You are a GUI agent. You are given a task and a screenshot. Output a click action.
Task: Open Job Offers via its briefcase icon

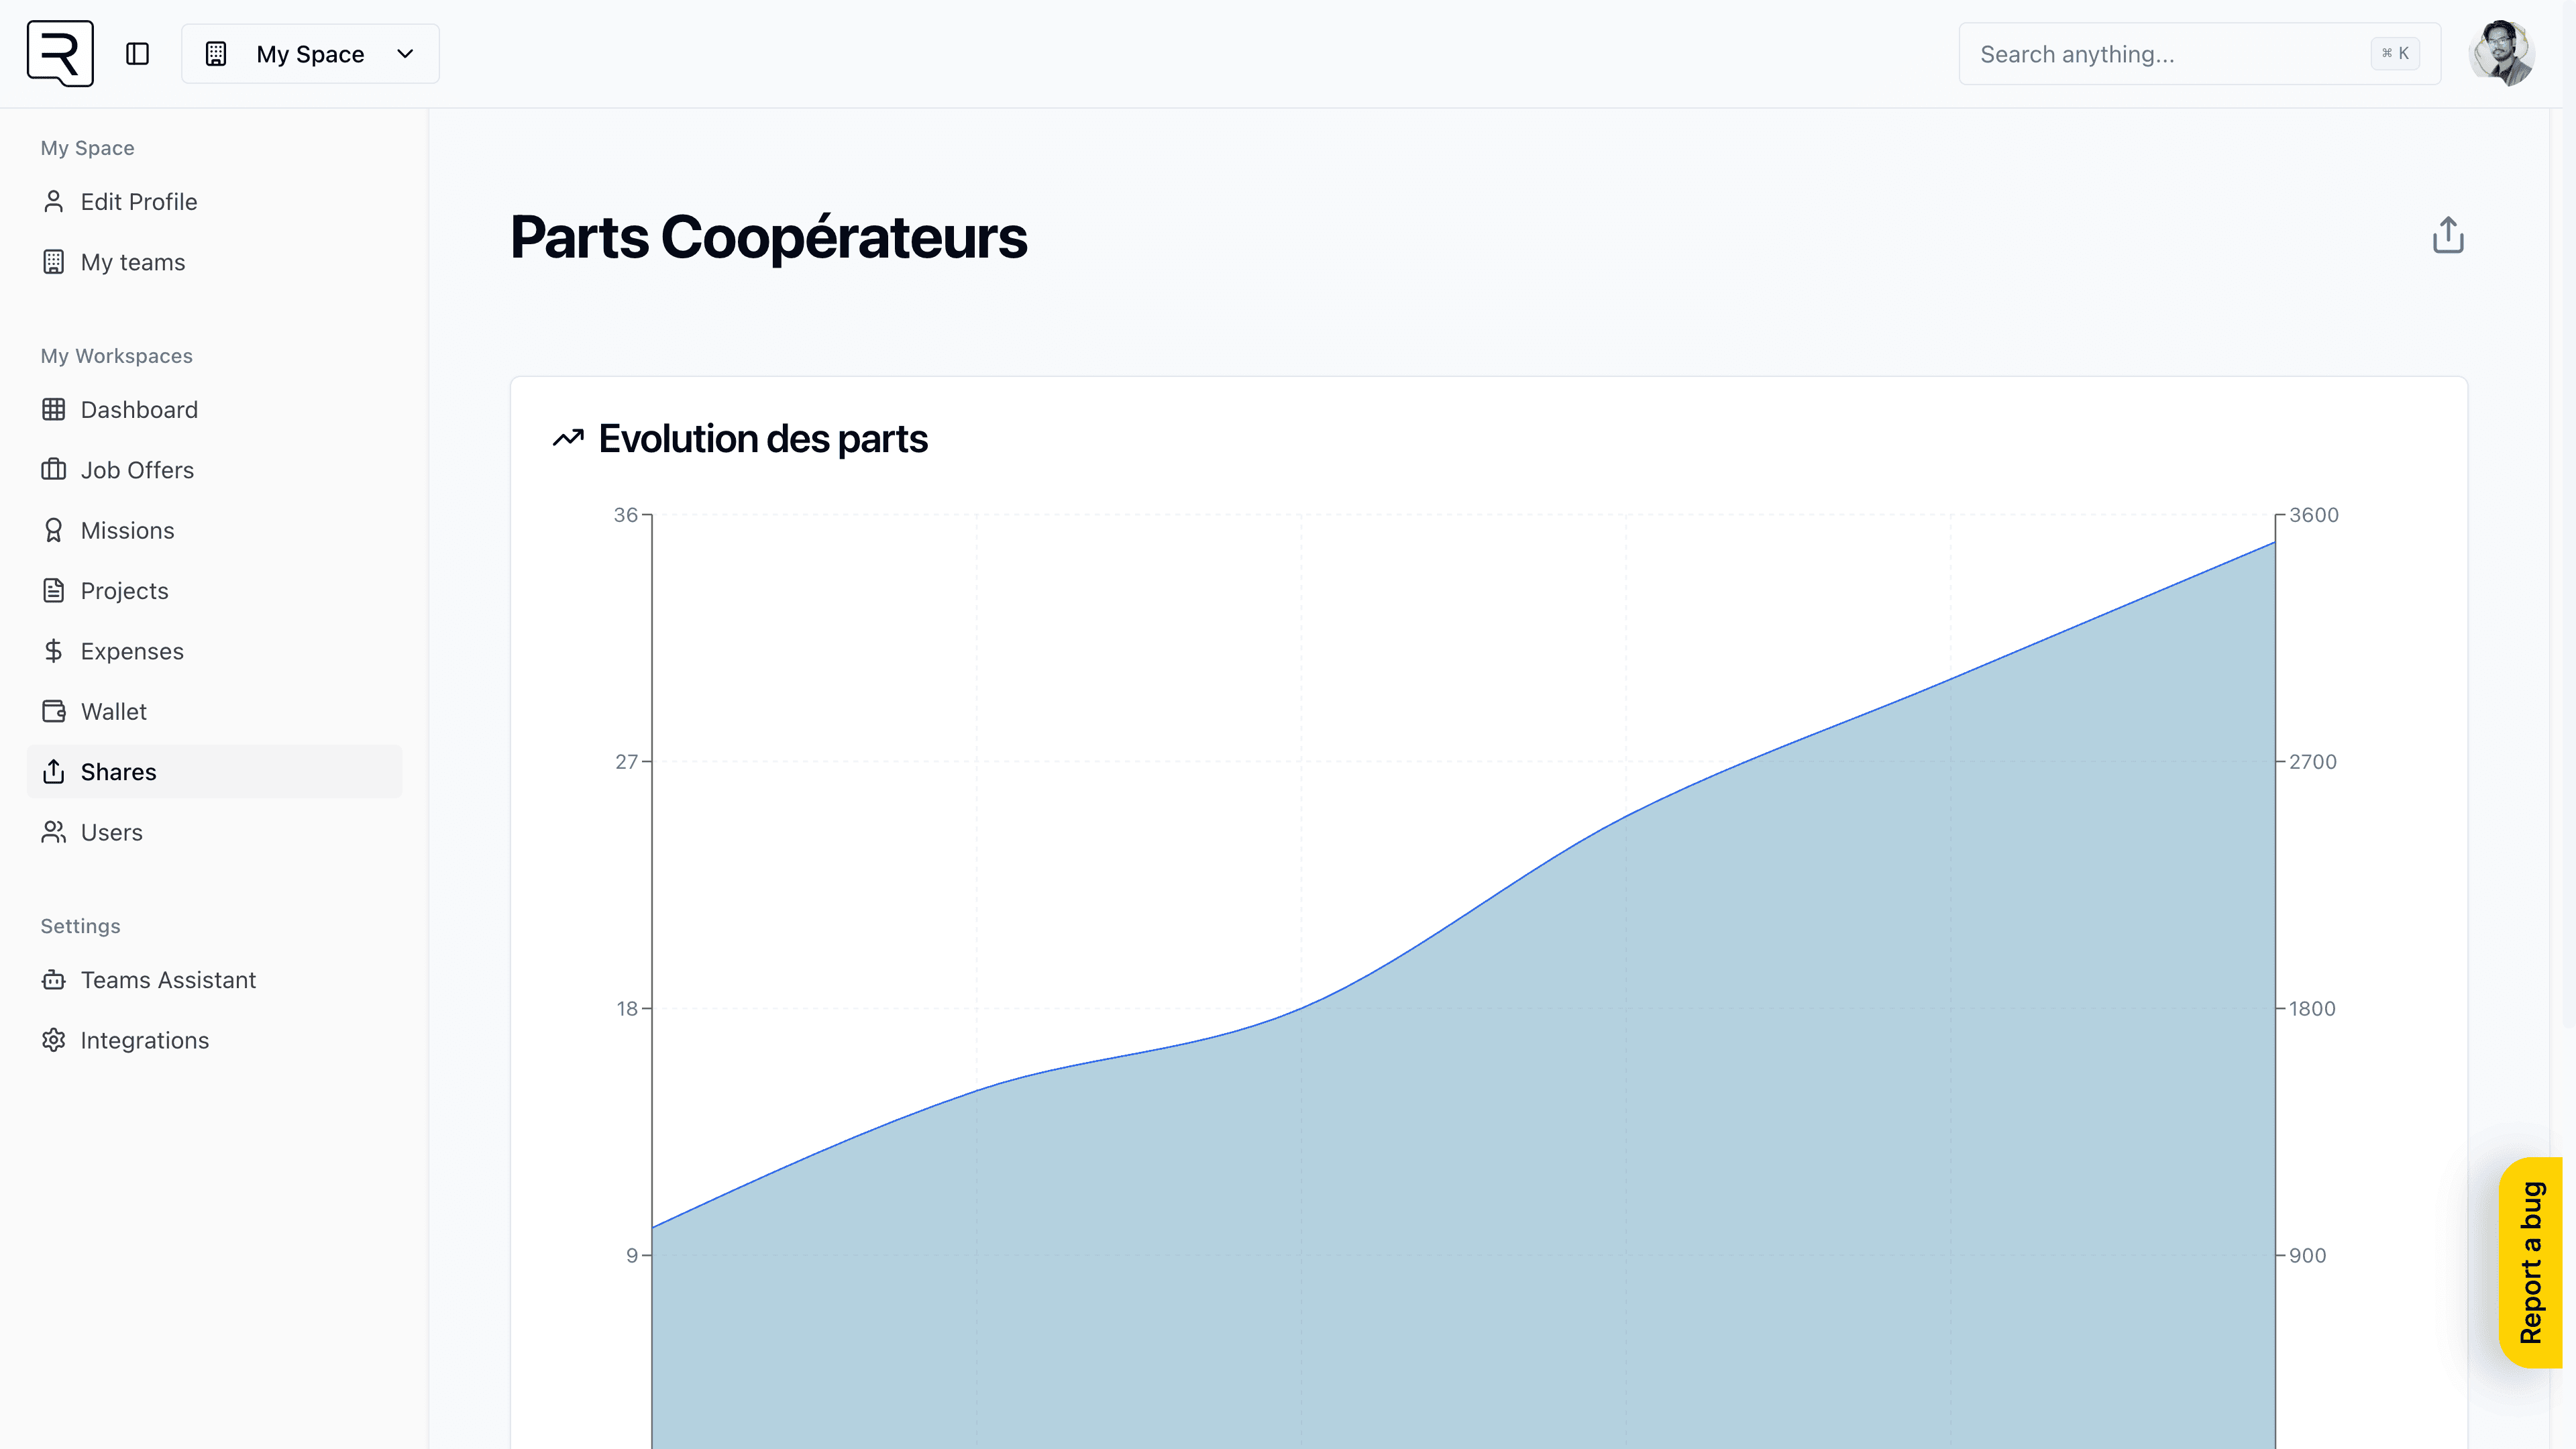pyautogui.click(x=54, y=470)
